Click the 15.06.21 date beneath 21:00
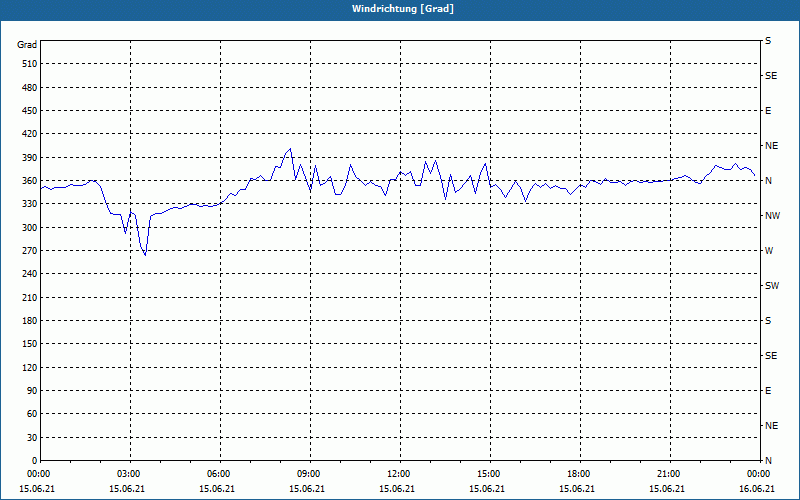Image resolution: width=800 pixels, height=500 pixels. [667, 489]
